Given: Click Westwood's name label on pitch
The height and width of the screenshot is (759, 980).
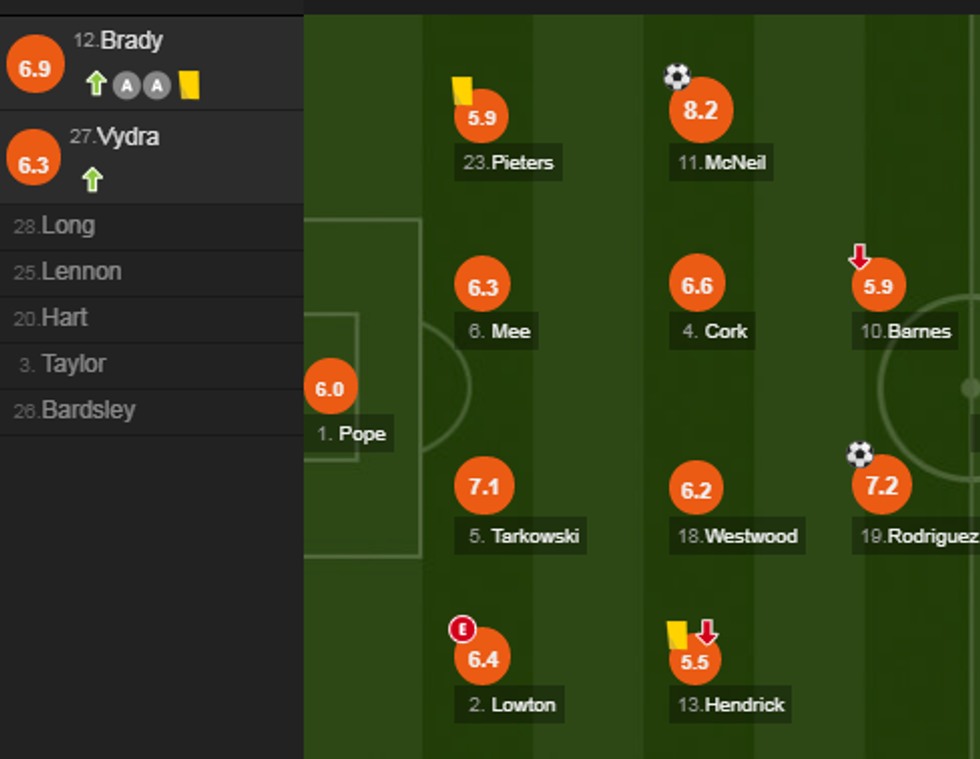Looking at the screenshot, I should pos(750,536).
